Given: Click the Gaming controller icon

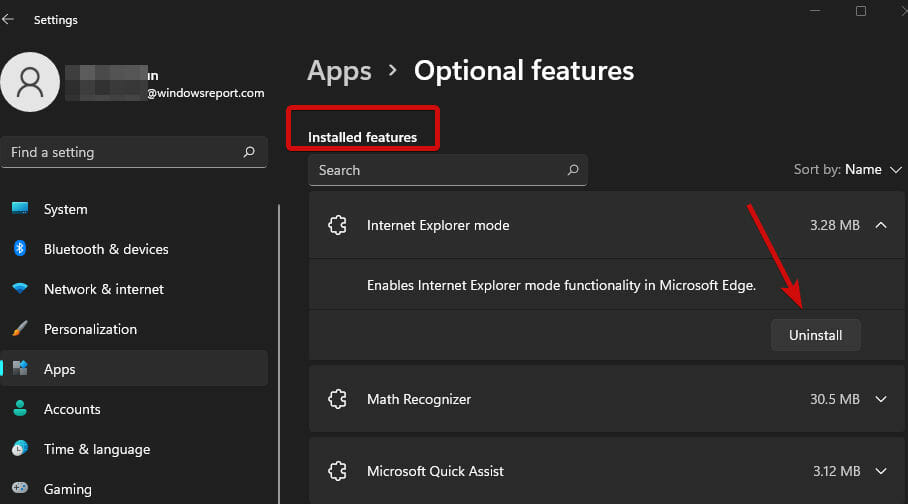Looking at the screenshot, I should click(x=20, y=488).
